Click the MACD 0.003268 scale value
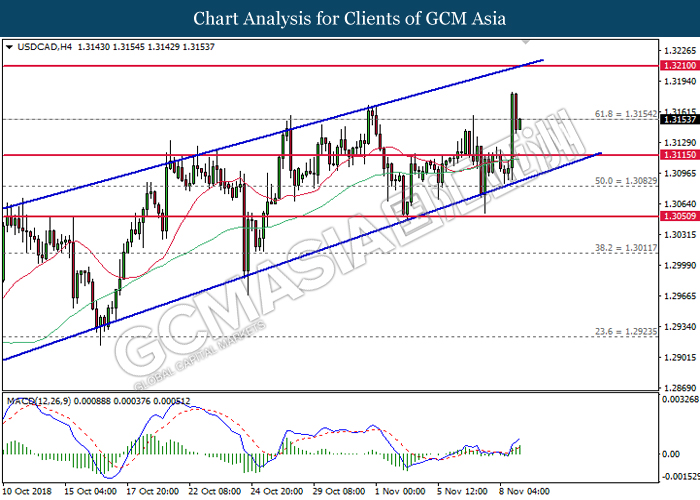Image resolution: width=700 pixels, height=500 pixels. coord(681,399)
